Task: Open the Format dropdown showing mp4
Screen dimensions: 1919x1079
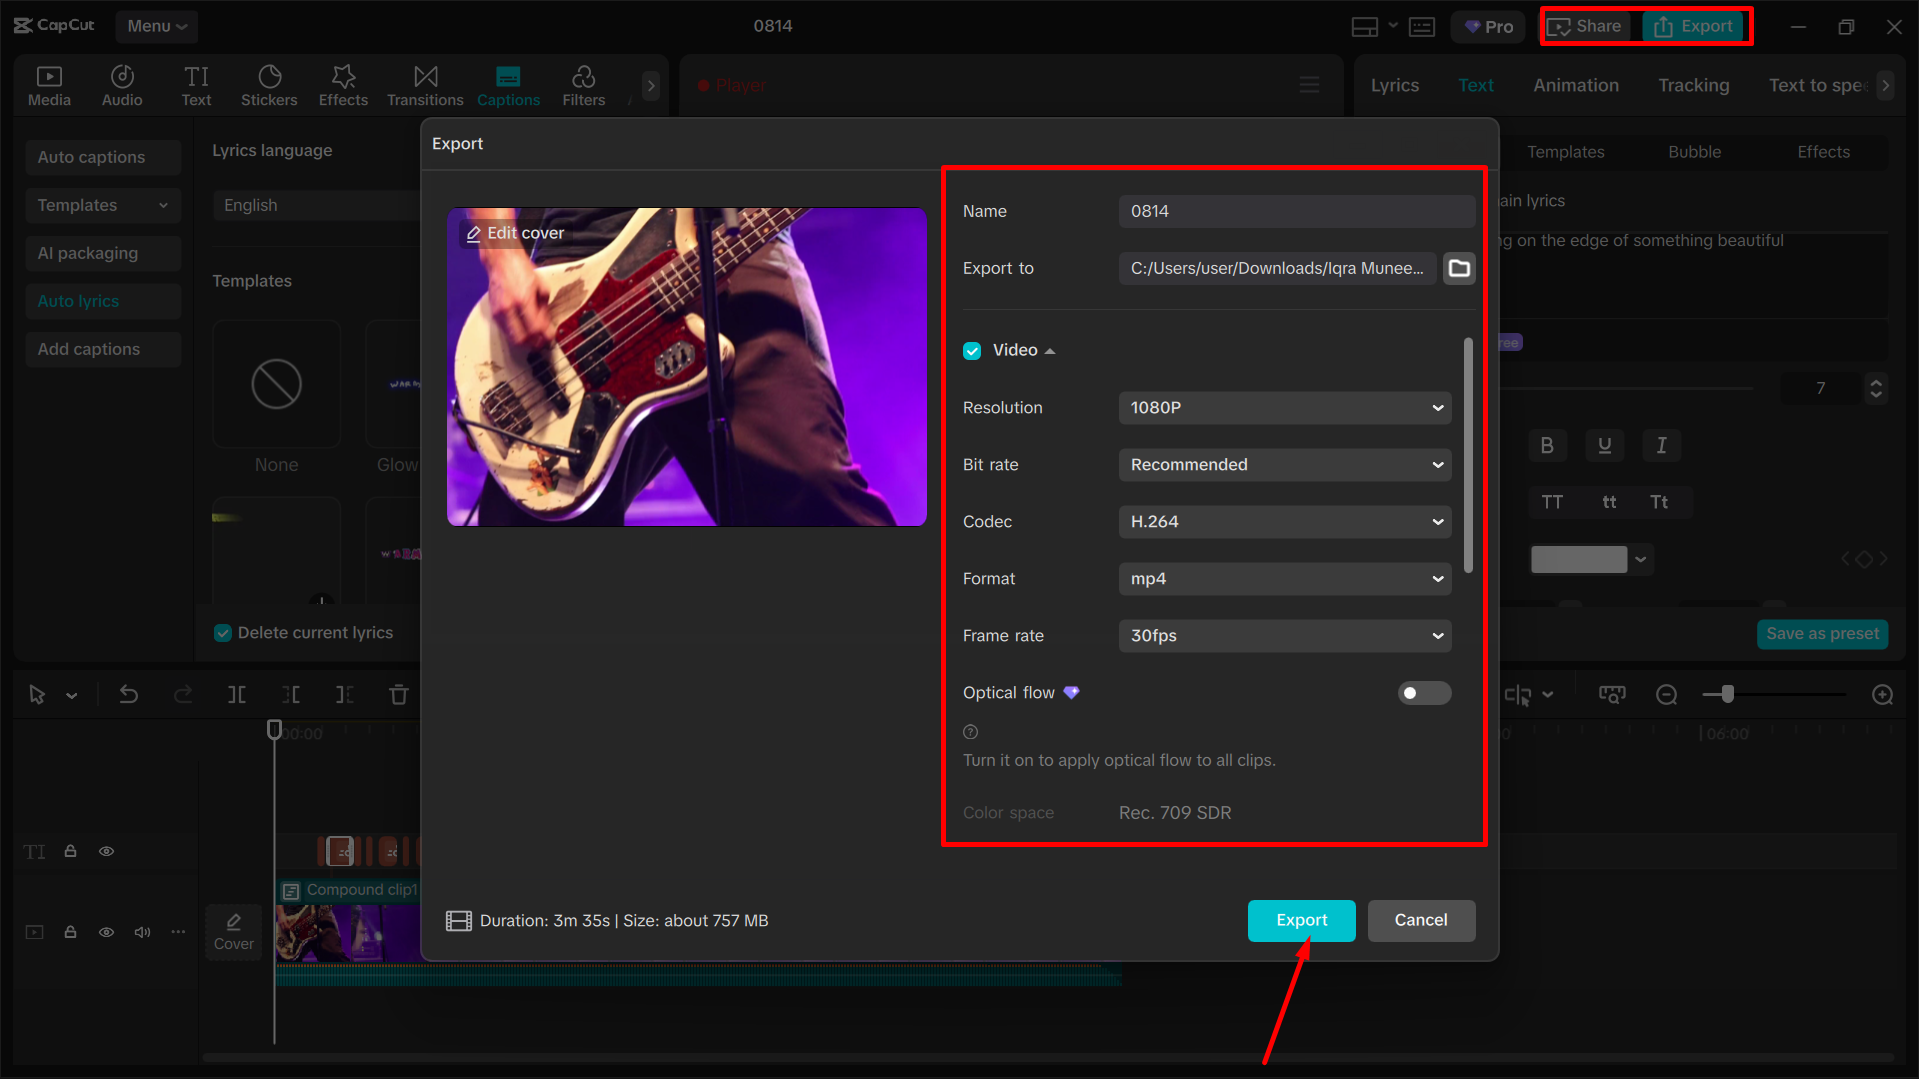Action: click(1284, 578)
